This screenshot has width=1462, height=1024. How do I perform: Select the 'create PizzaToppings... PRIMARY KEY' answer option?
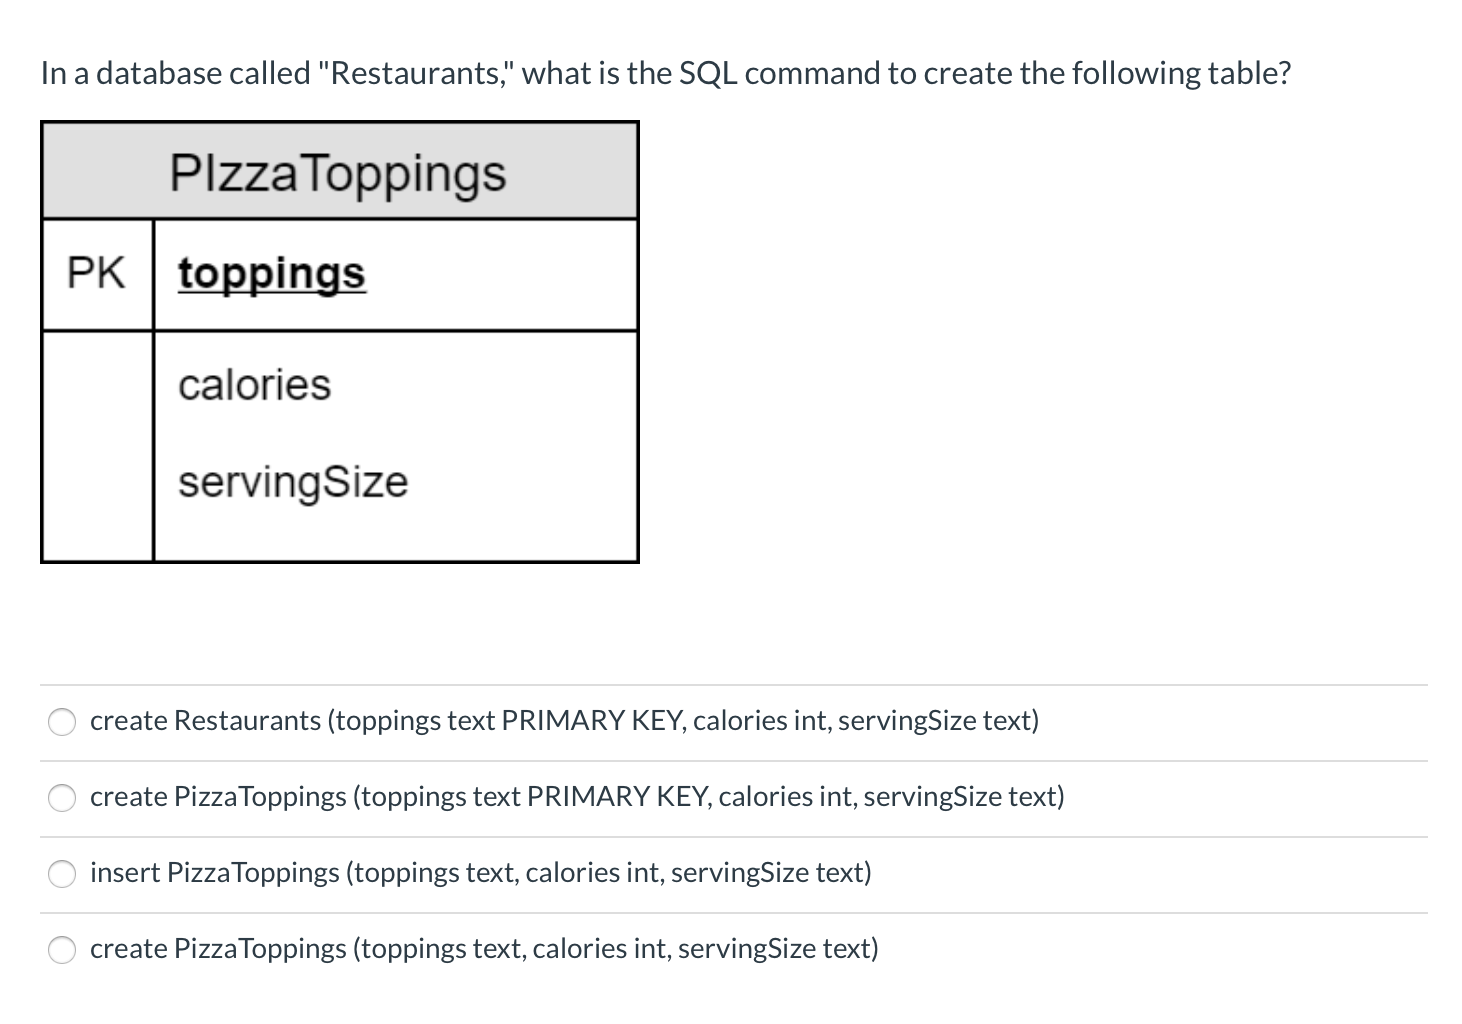coord(62,797)
